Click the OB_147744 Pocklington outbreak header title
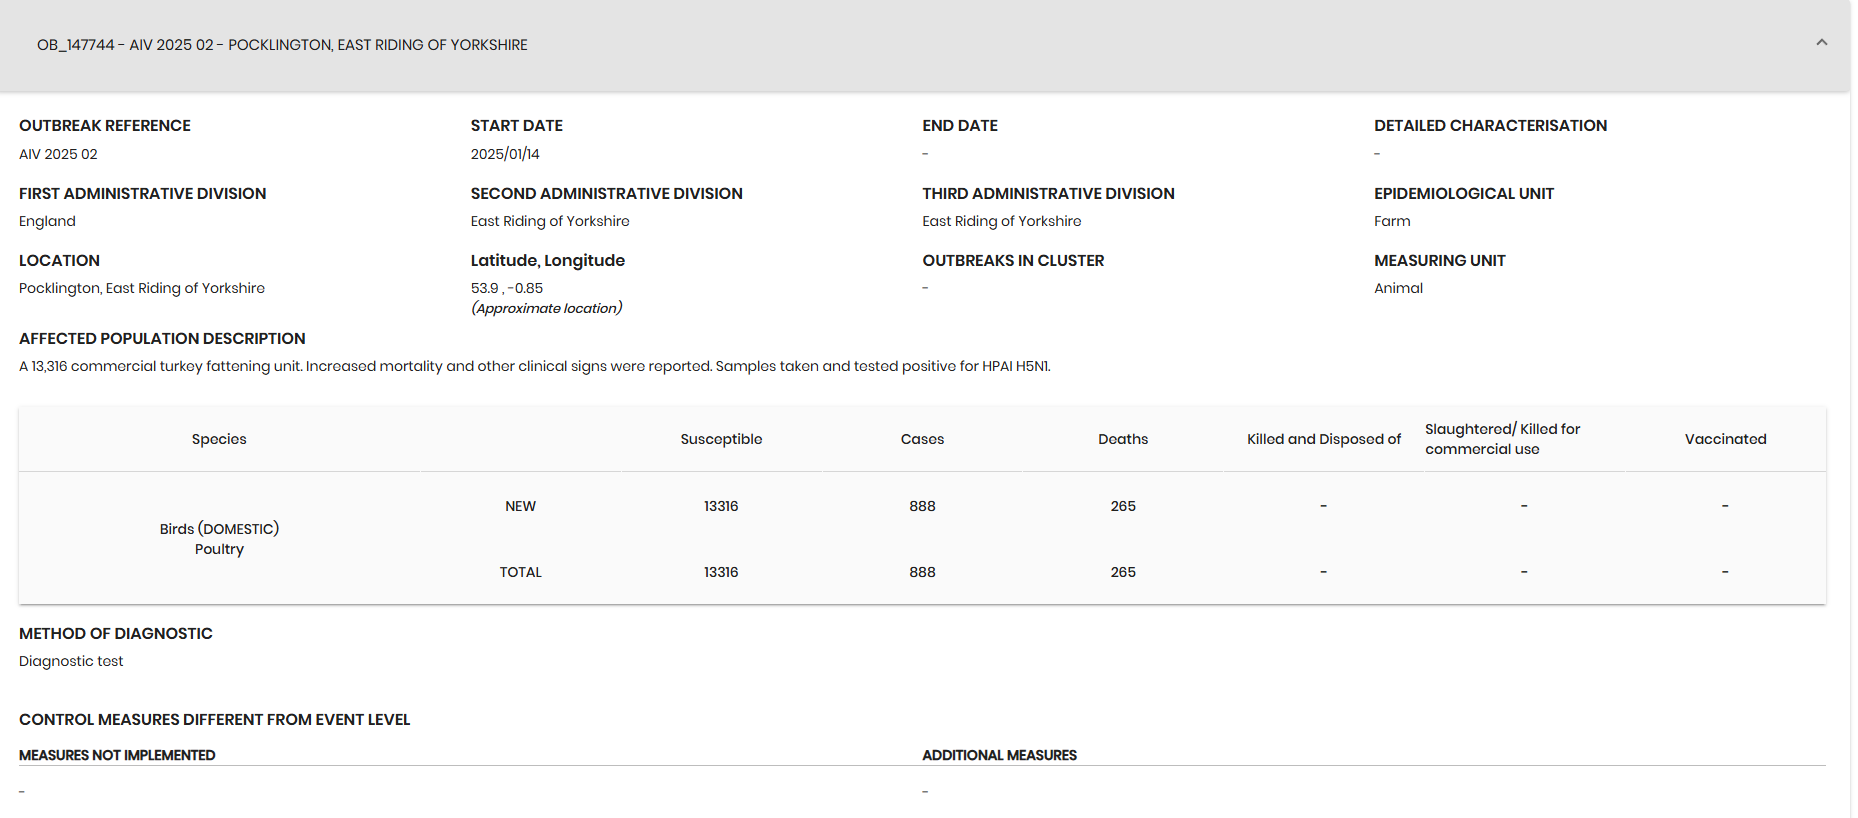The width and height of the screenshot is (1858, 818). pyautogui.click(x=282, y=45)
